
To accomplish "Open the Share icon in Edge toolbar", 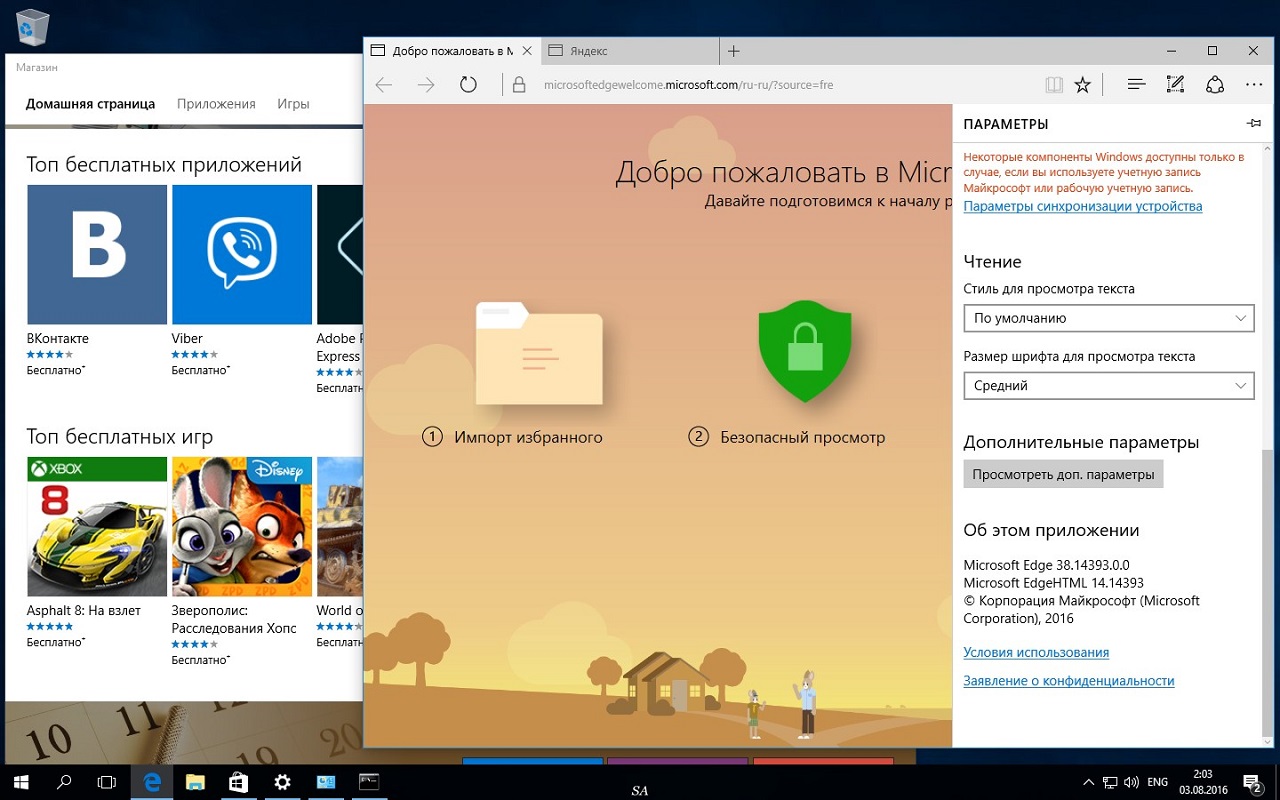I will coord(1215,85).
